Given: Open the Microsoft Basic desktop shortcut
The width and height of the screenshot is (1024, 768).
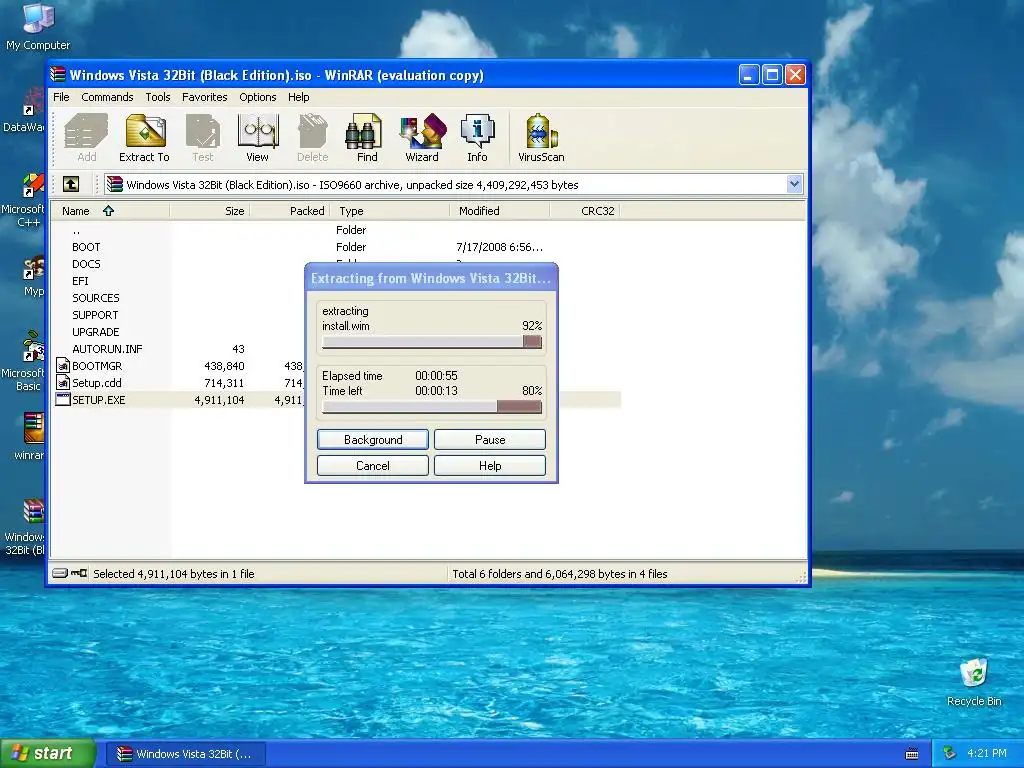Looking at the screenshot, I should 24,361.
